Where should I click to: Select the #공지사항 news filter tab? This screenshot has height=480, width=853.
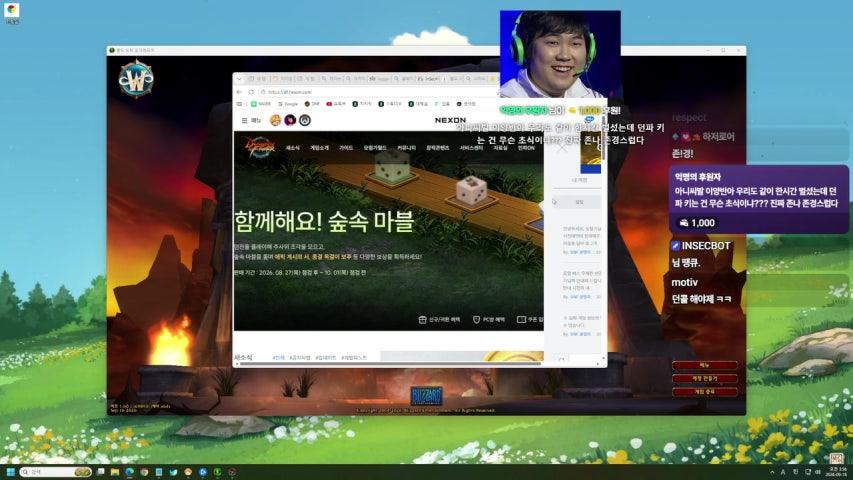pyautogui.click(x=300, y=358)
